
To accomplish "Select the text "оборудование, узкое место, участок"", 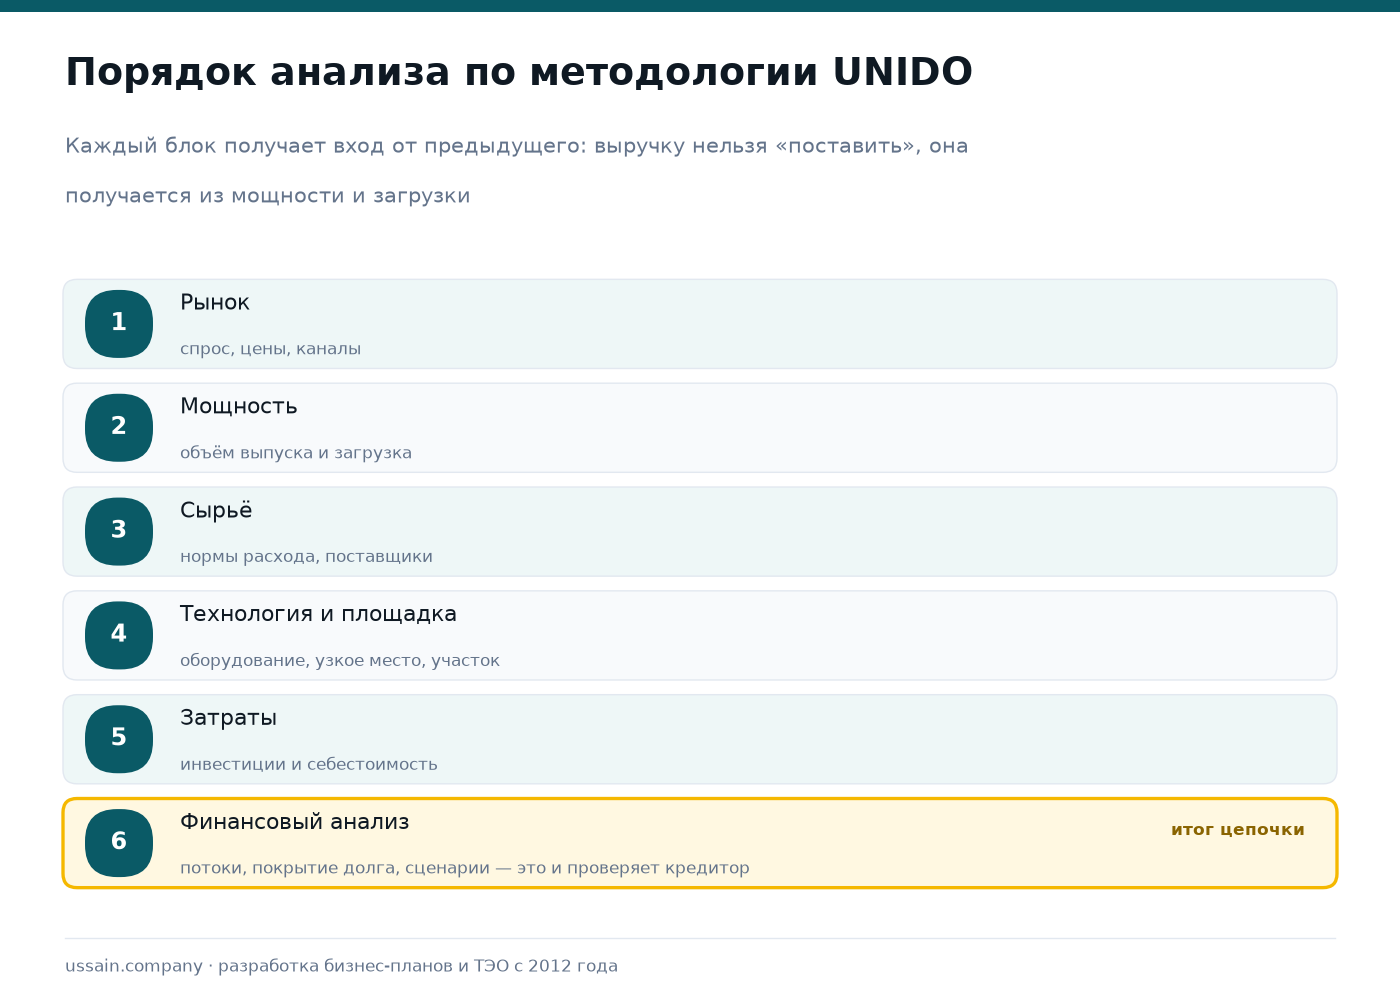I will point(340,661).
